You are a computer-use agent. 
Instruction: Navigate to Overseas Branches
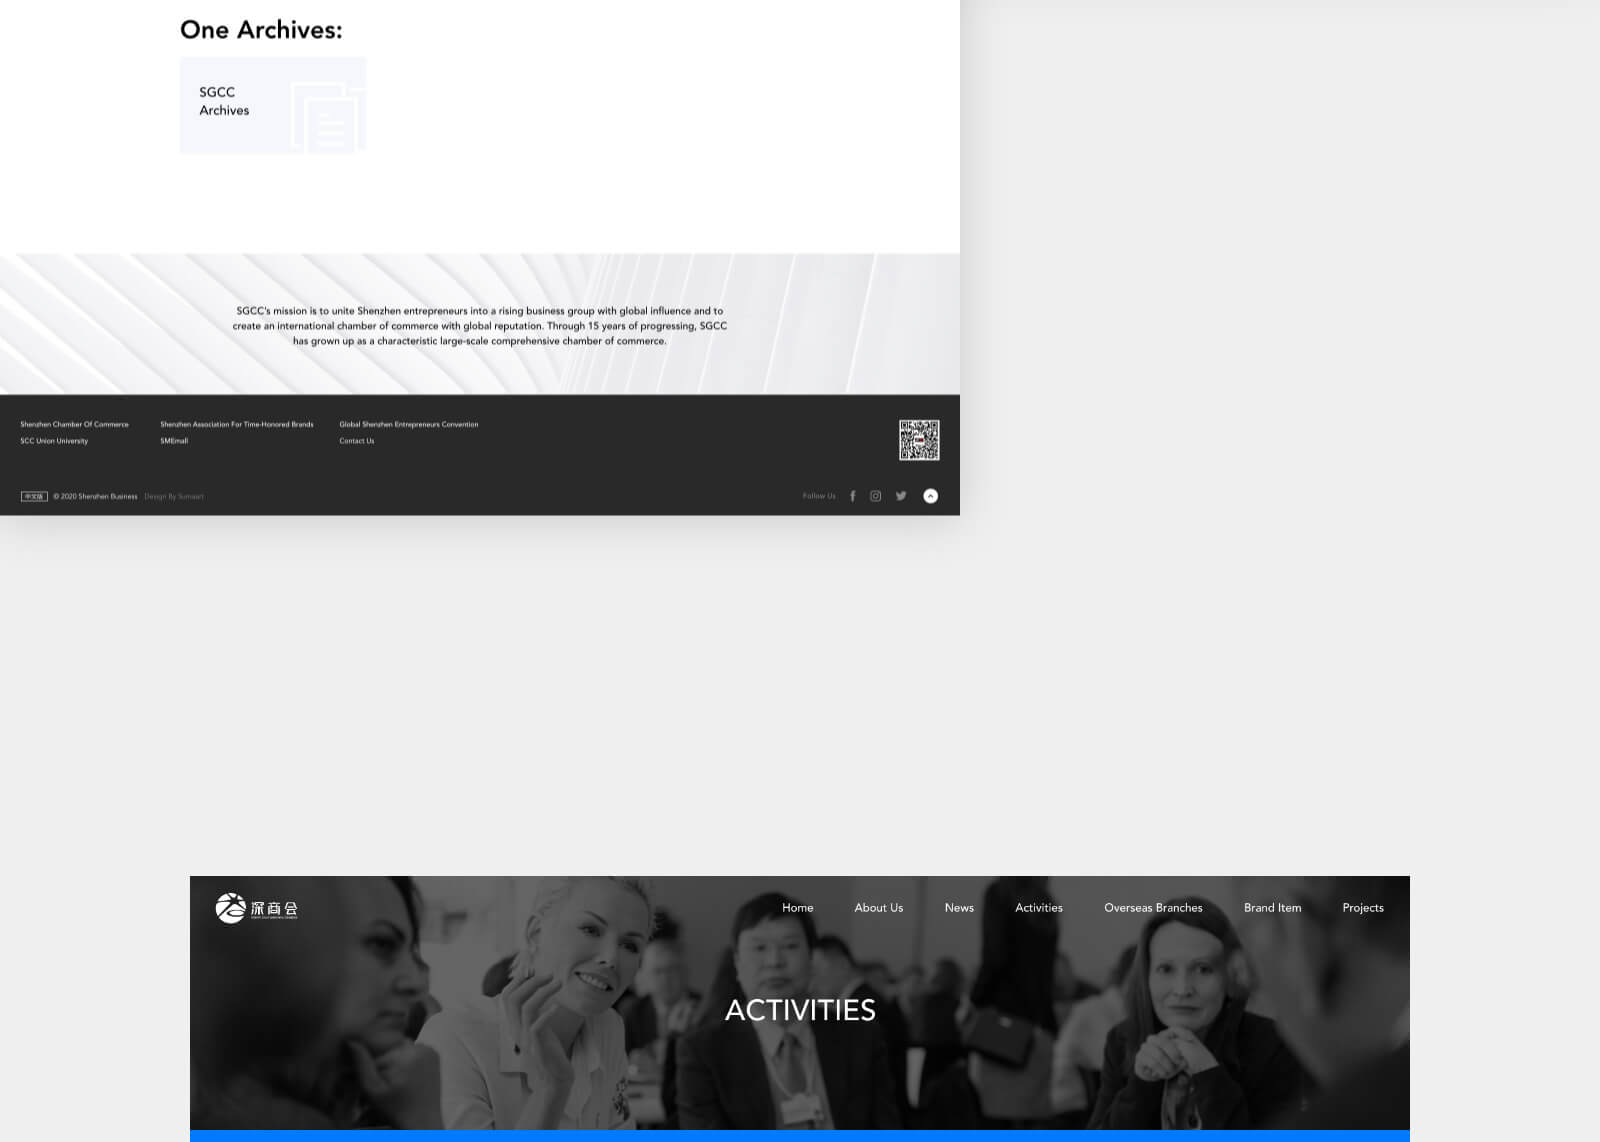pyautogui.click(x=1153, y=908)
